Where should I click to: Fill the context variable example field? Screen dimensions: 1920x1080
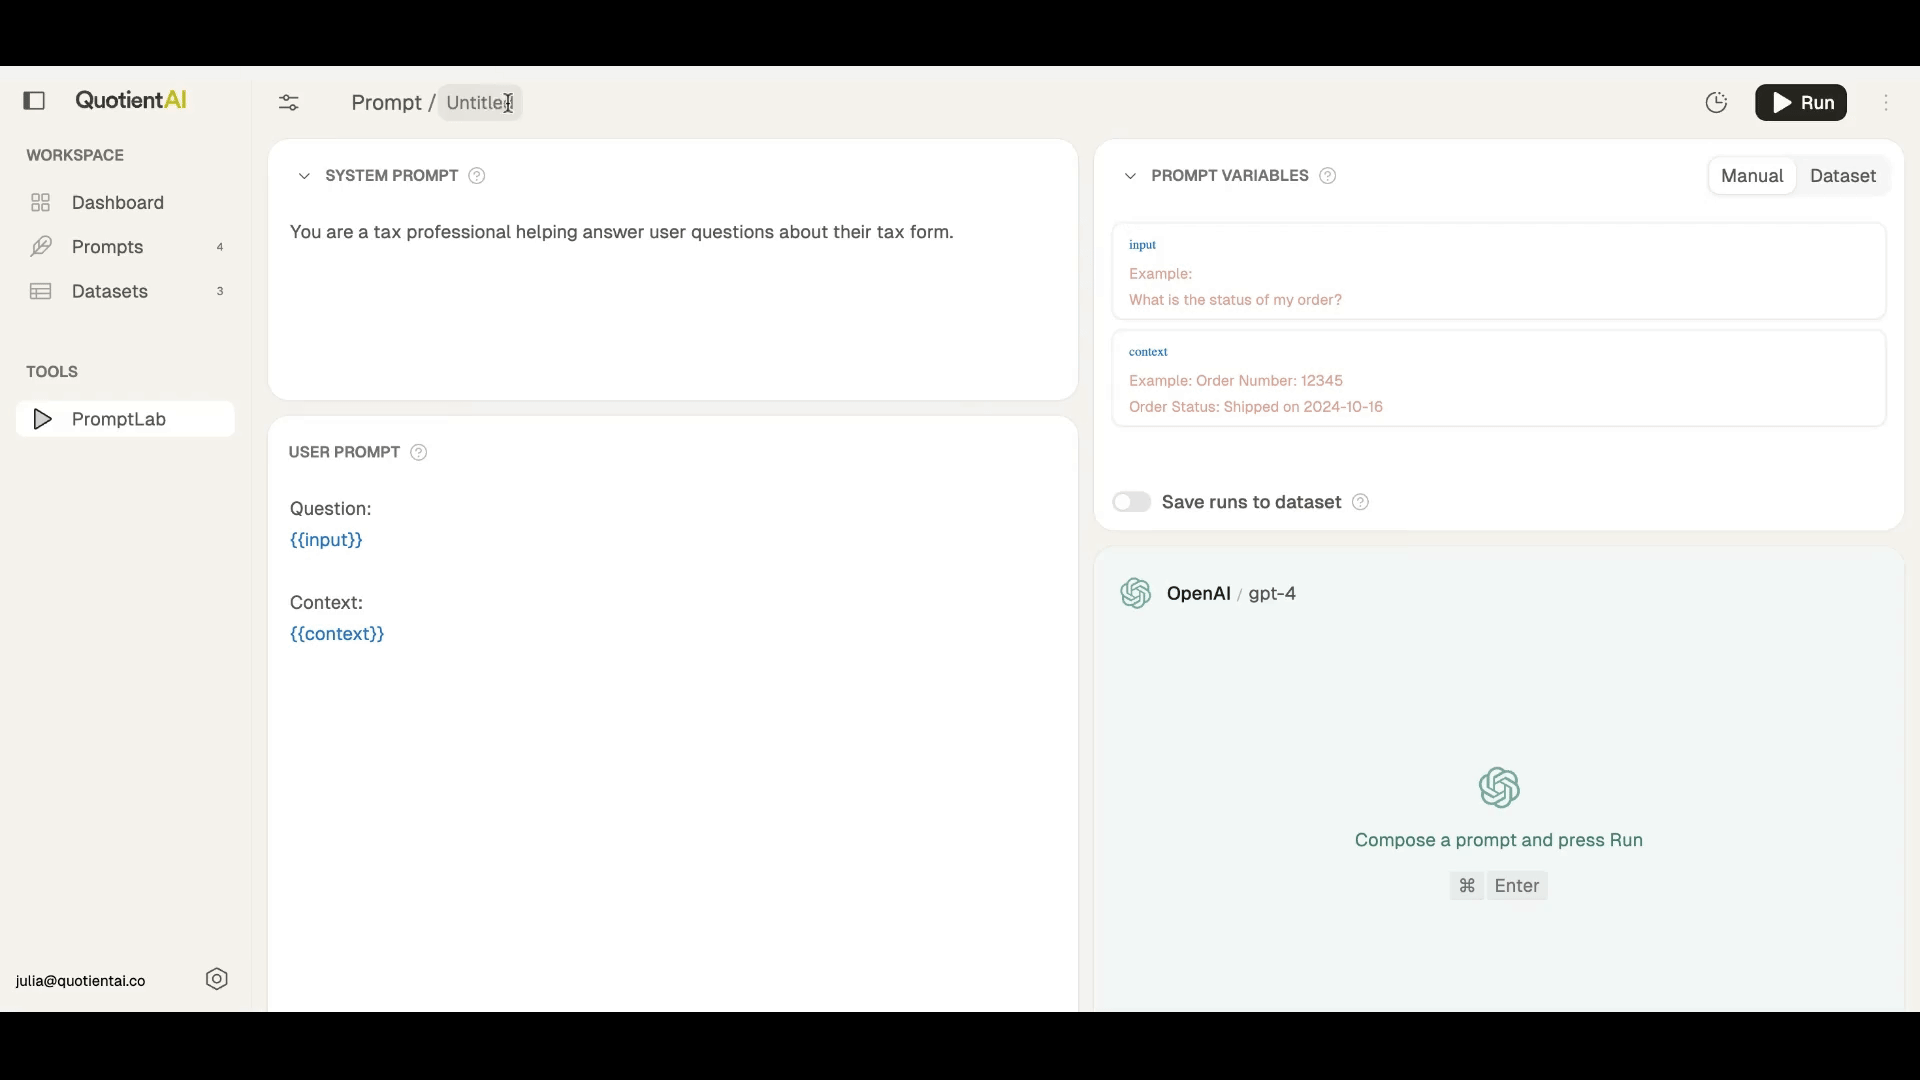coord(1499,379)
